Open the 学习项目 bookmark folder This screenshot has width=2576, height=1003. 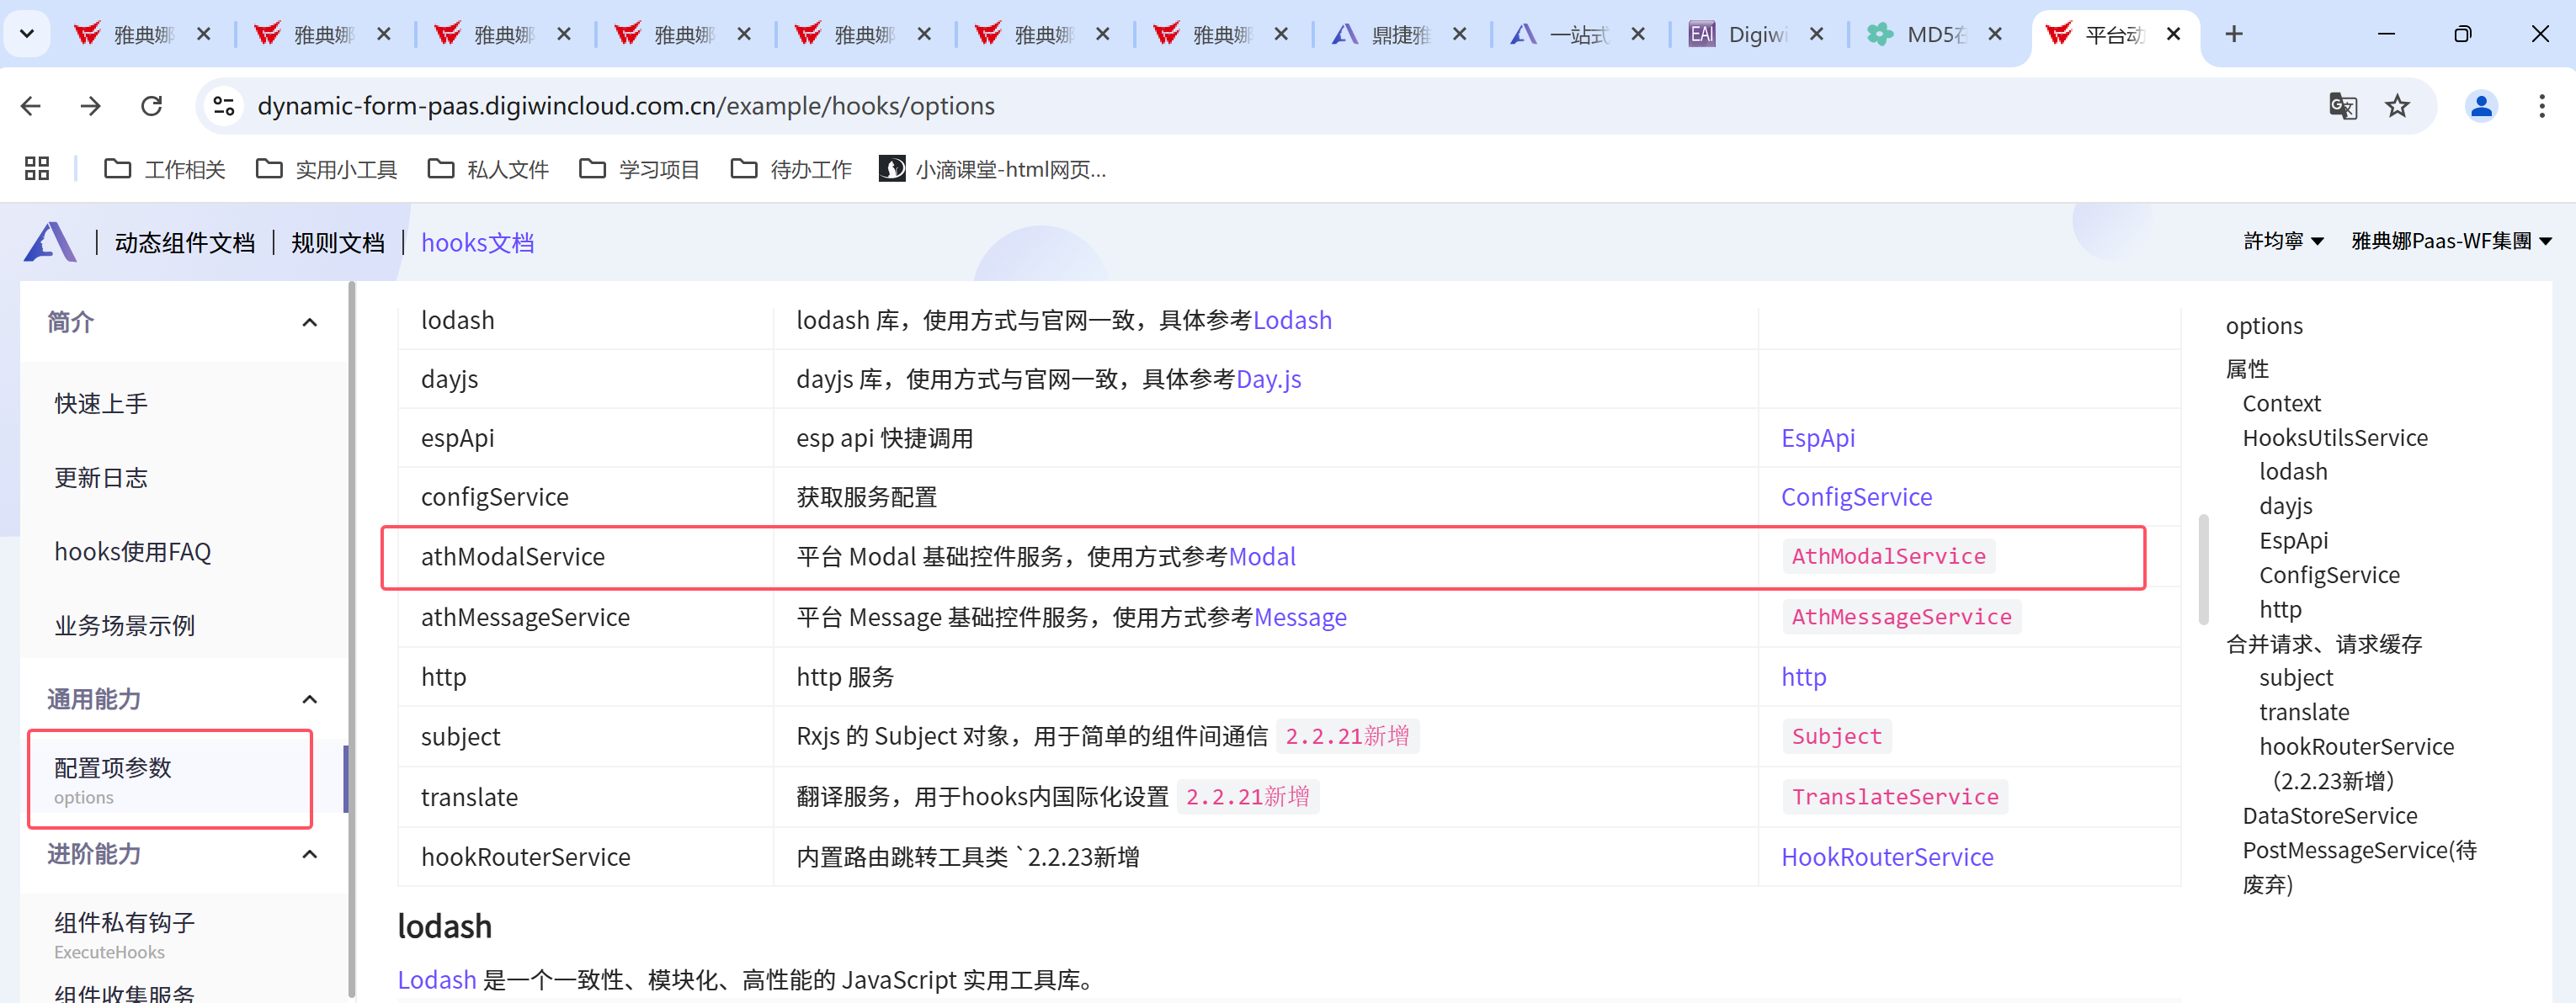click(639, 169)
